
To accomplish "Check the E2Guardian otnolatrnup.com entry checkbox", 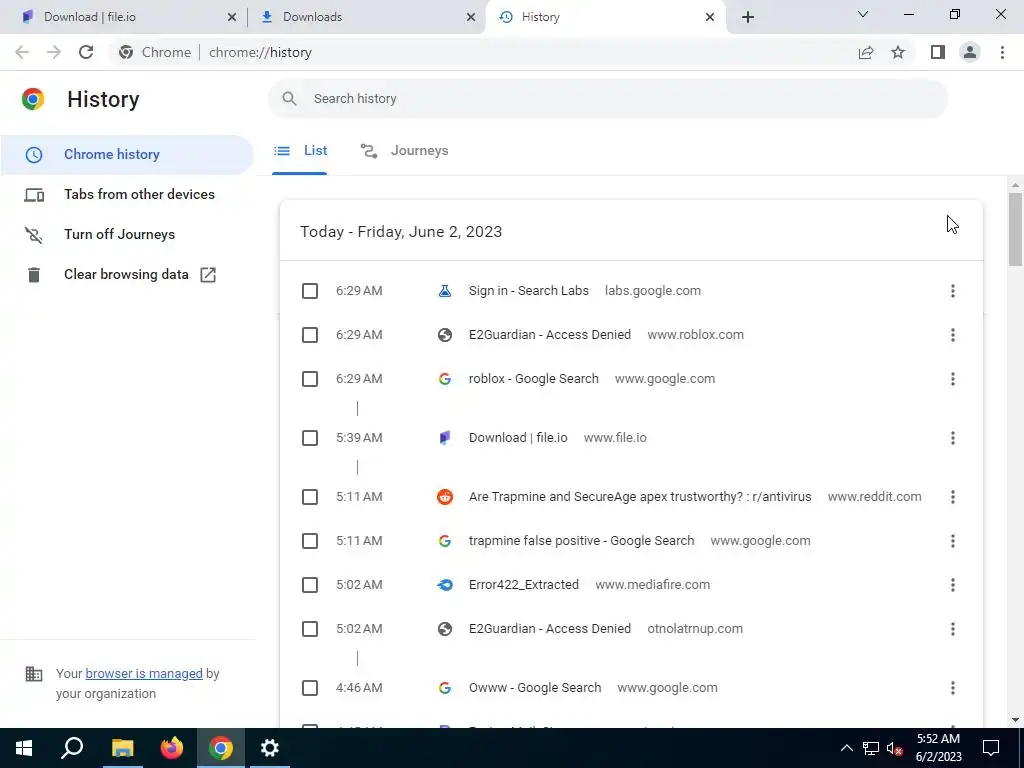I will click(310, 629).
